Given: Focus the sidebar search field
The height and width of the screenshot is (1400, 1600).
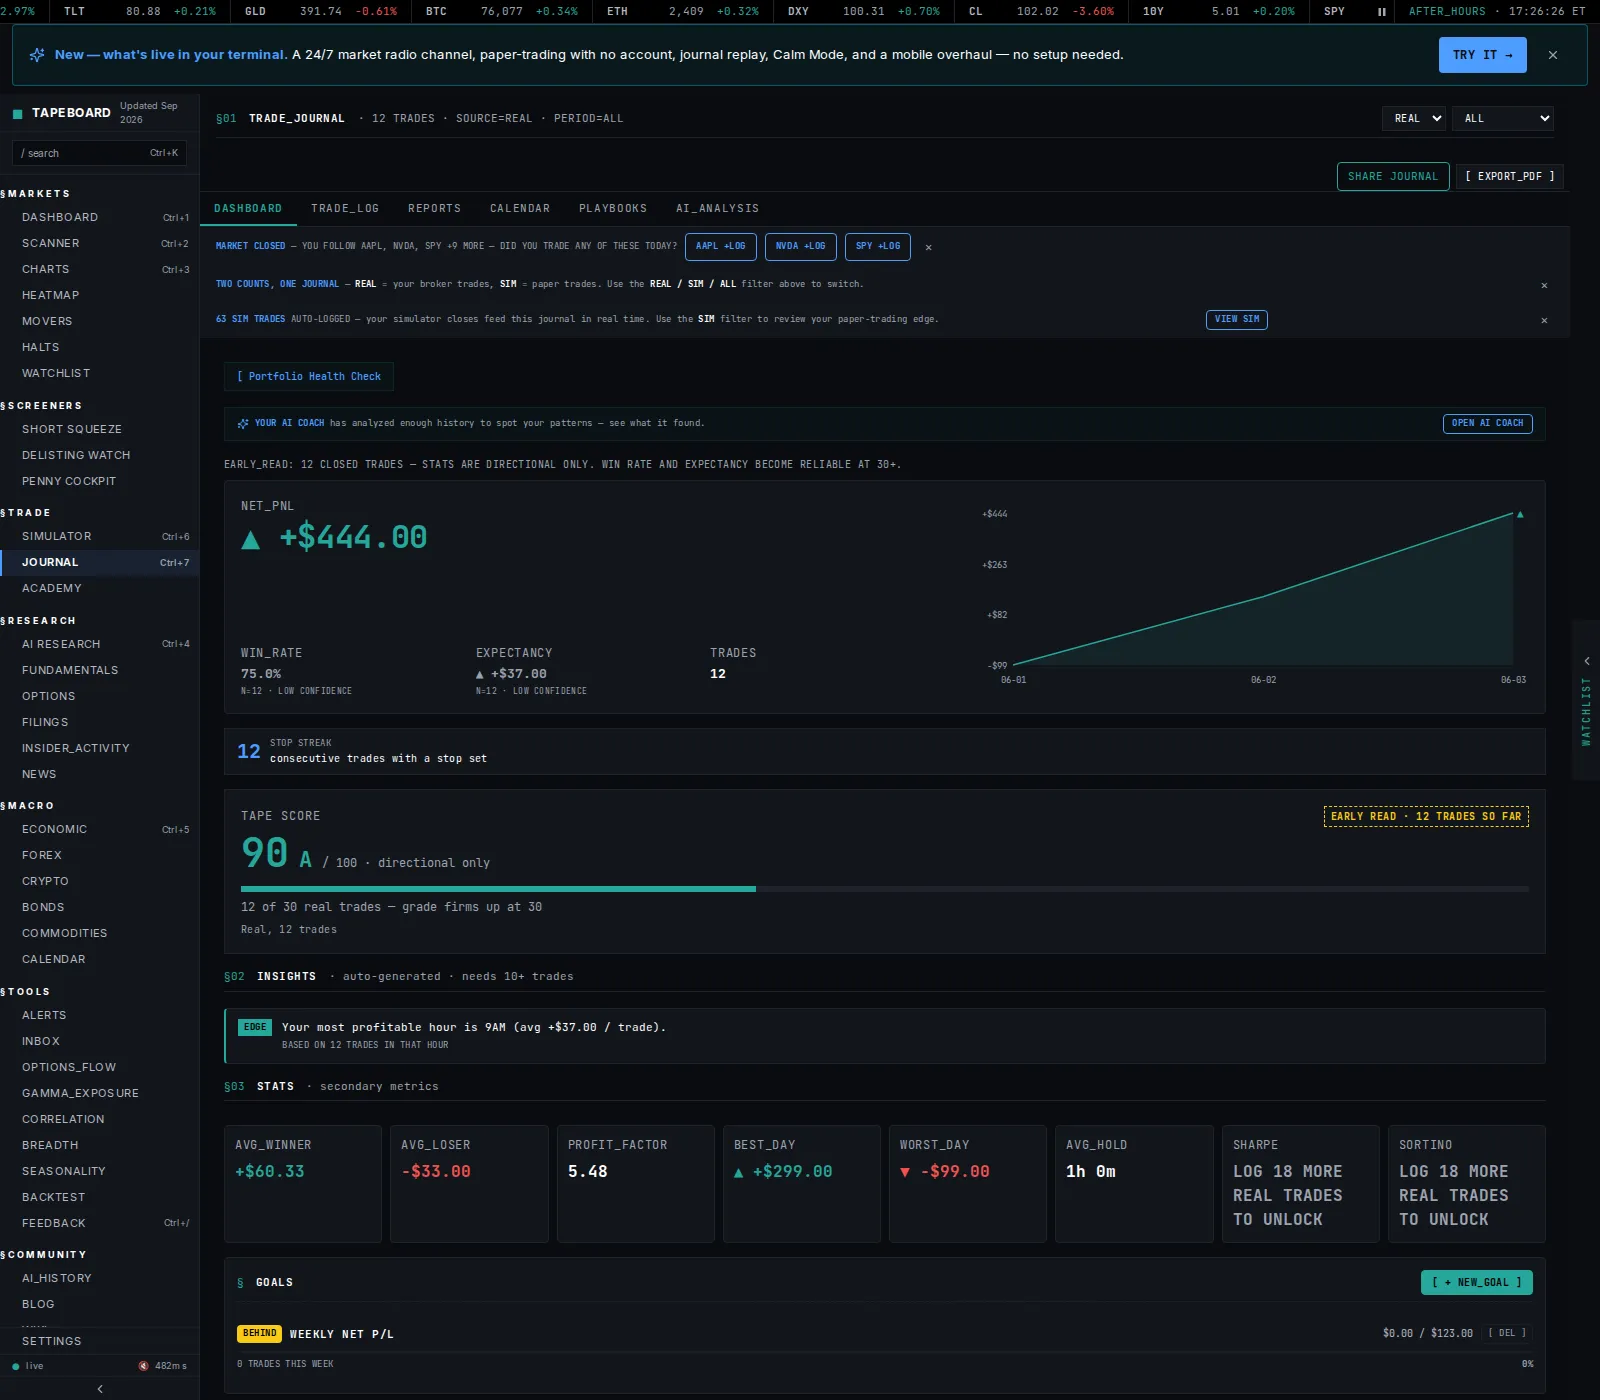Looking at the screenshot, I should pyautogui.click(x=99, y=153).
